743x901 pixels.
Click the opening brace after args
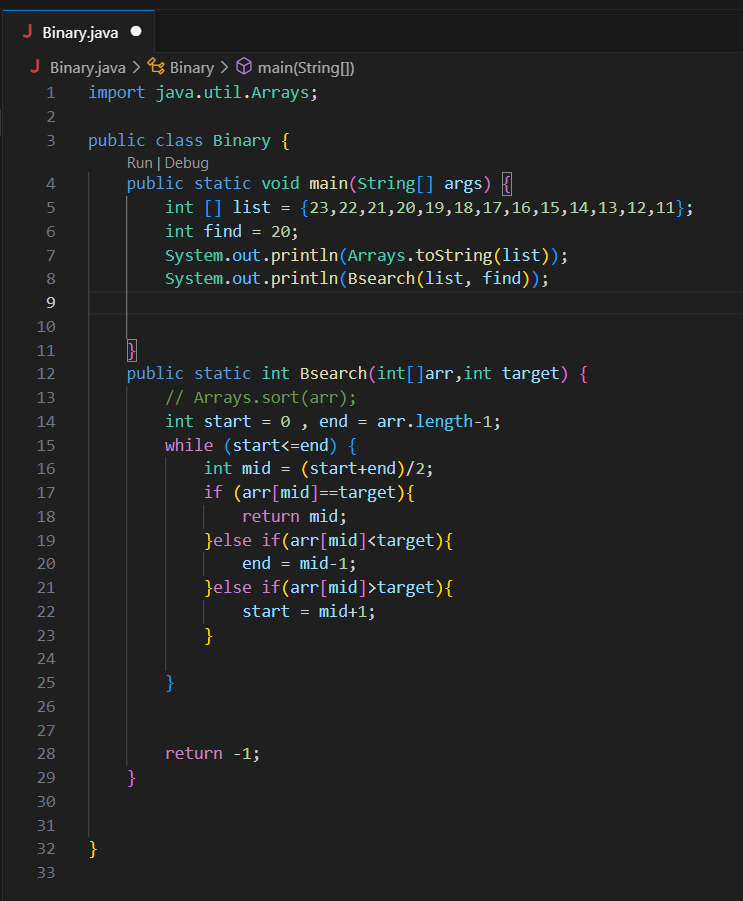click(506, 184)
